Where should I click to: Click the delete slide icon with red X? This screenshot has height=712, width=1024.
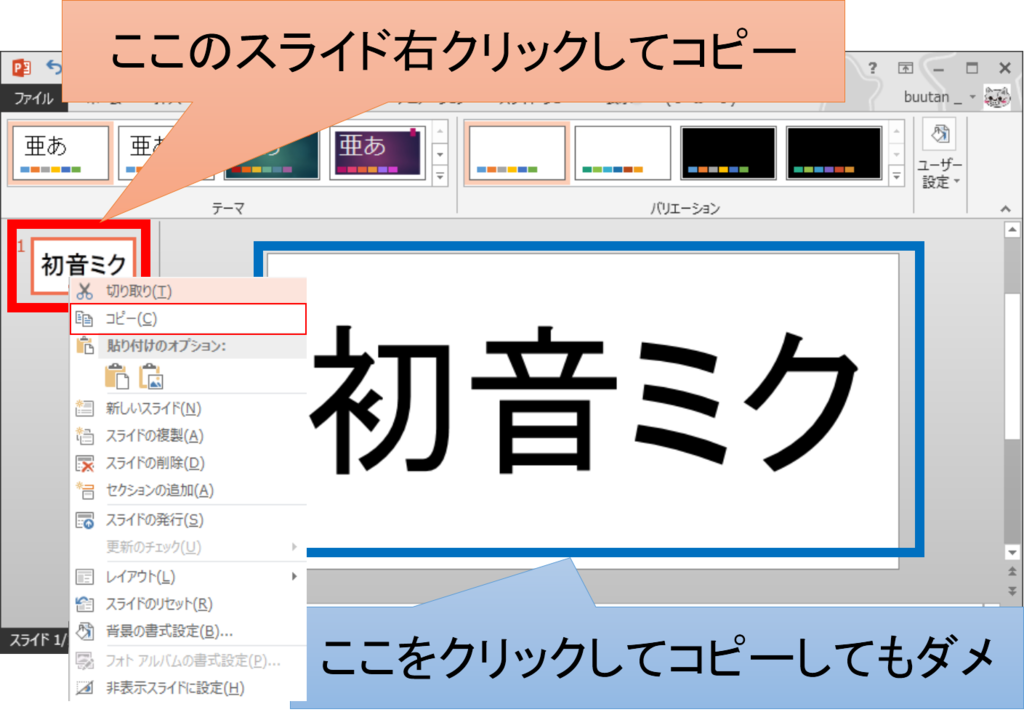(85, 464)
